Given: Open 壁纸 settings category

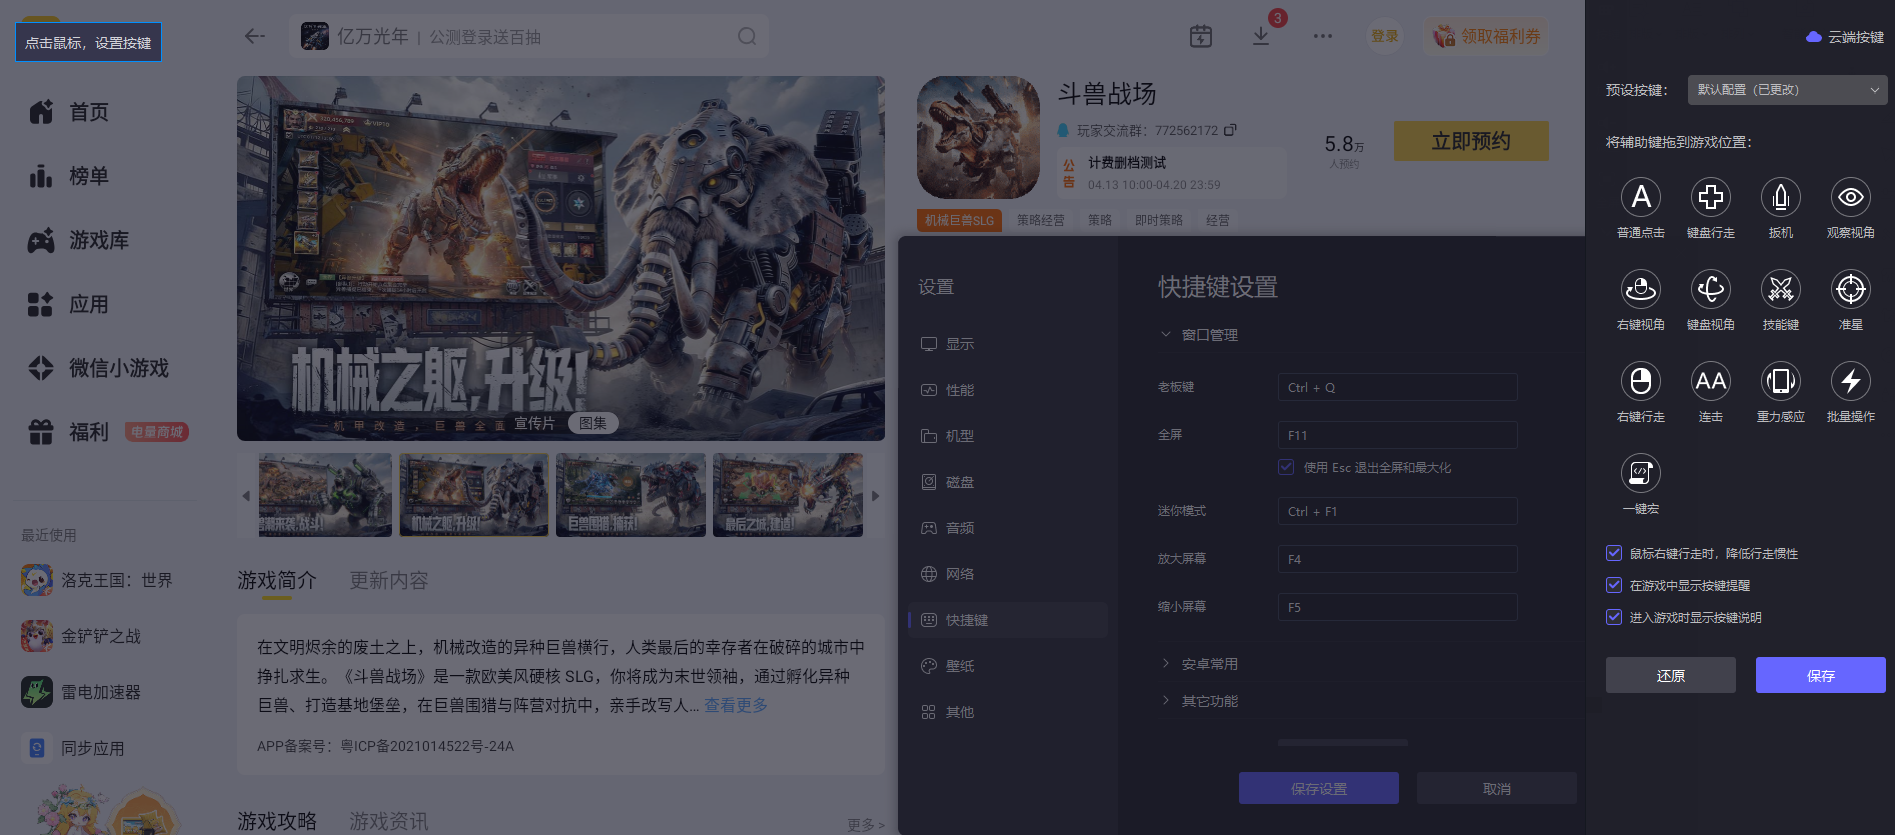Looking at the screenshot, I should tap(1008, 666).
